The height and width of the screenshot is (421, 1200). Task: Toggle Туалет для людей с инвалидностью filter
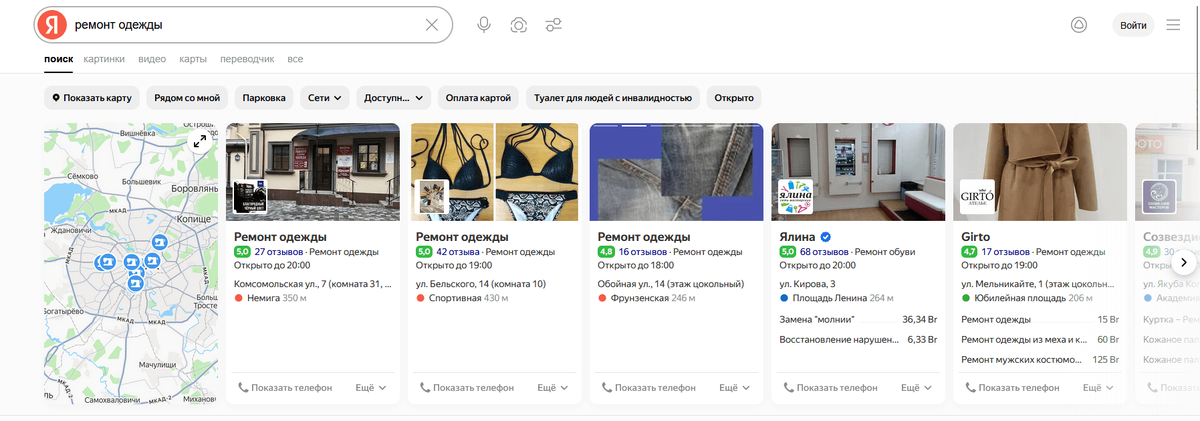613,98
